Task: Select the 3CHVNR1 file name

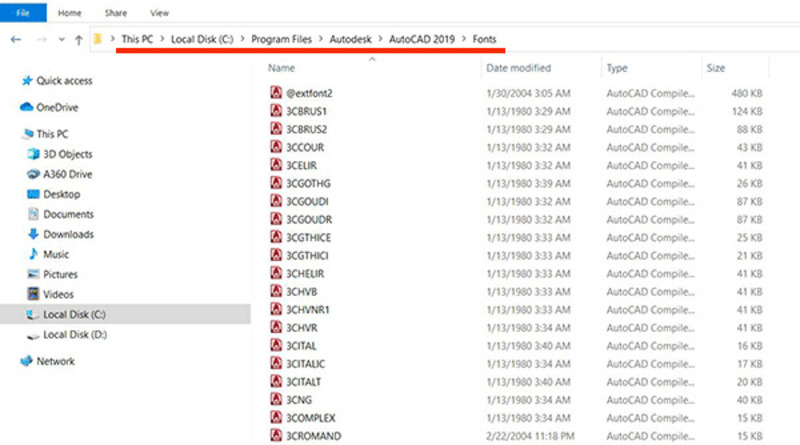Action: click(308, 310)
